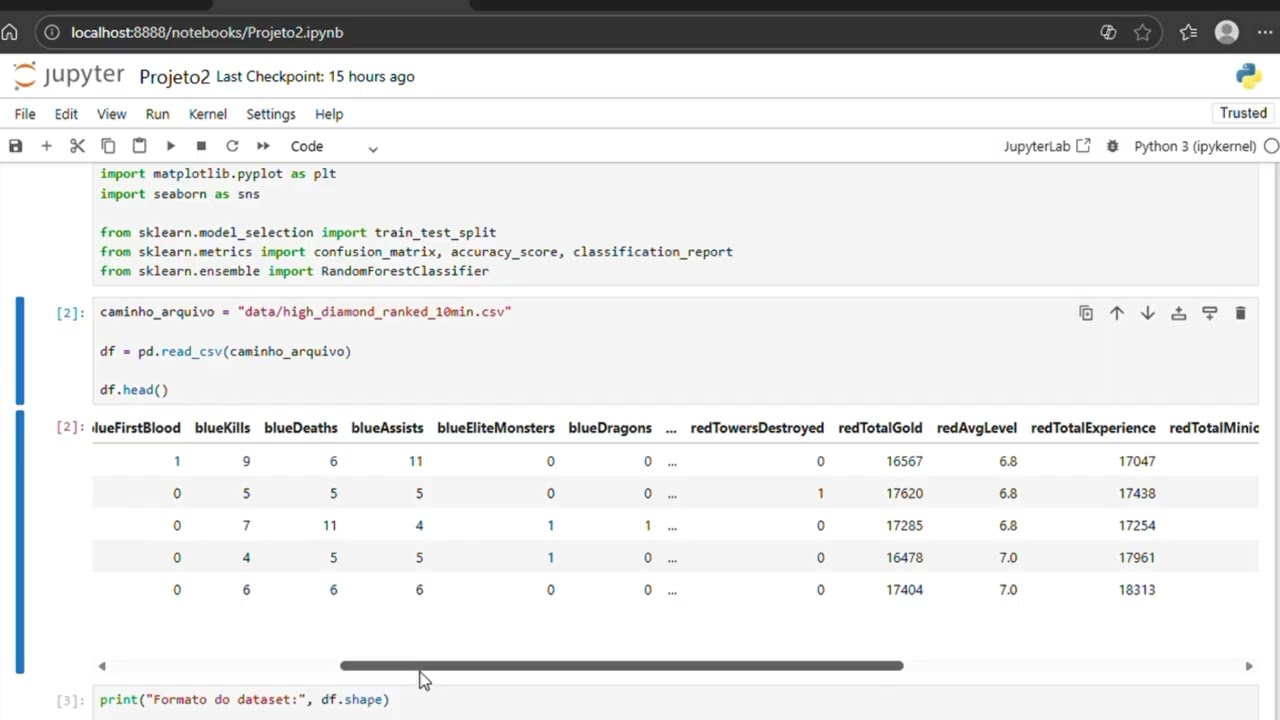This screenshot has height=720, width=1280.
Task: Interrupt the kernel with stop icon
Action: tap(201, 146)
